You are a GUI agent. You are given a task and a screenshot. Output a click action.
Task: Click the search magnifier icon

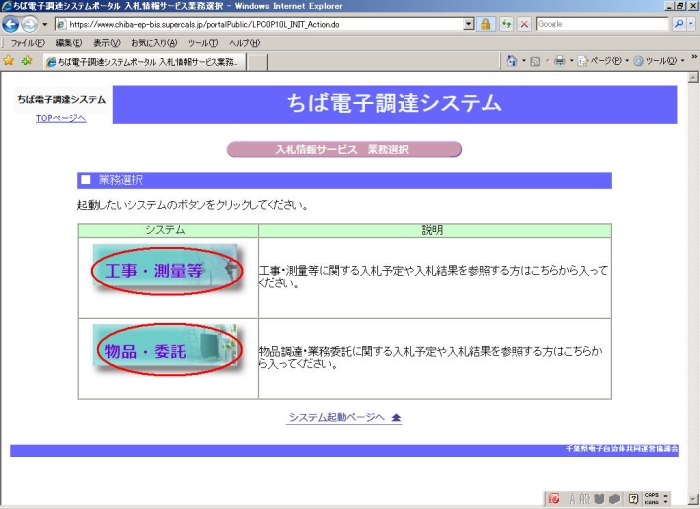coord(679,24)
